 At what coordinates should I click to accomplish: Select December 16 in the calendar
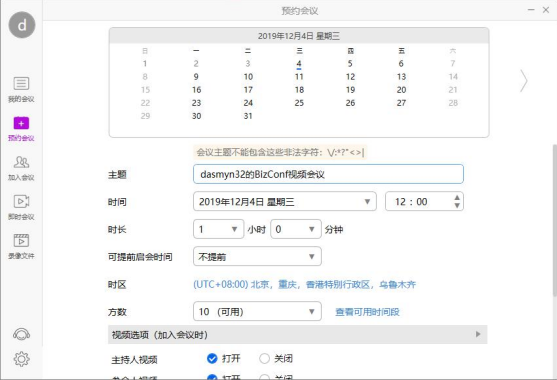(196, 90)
